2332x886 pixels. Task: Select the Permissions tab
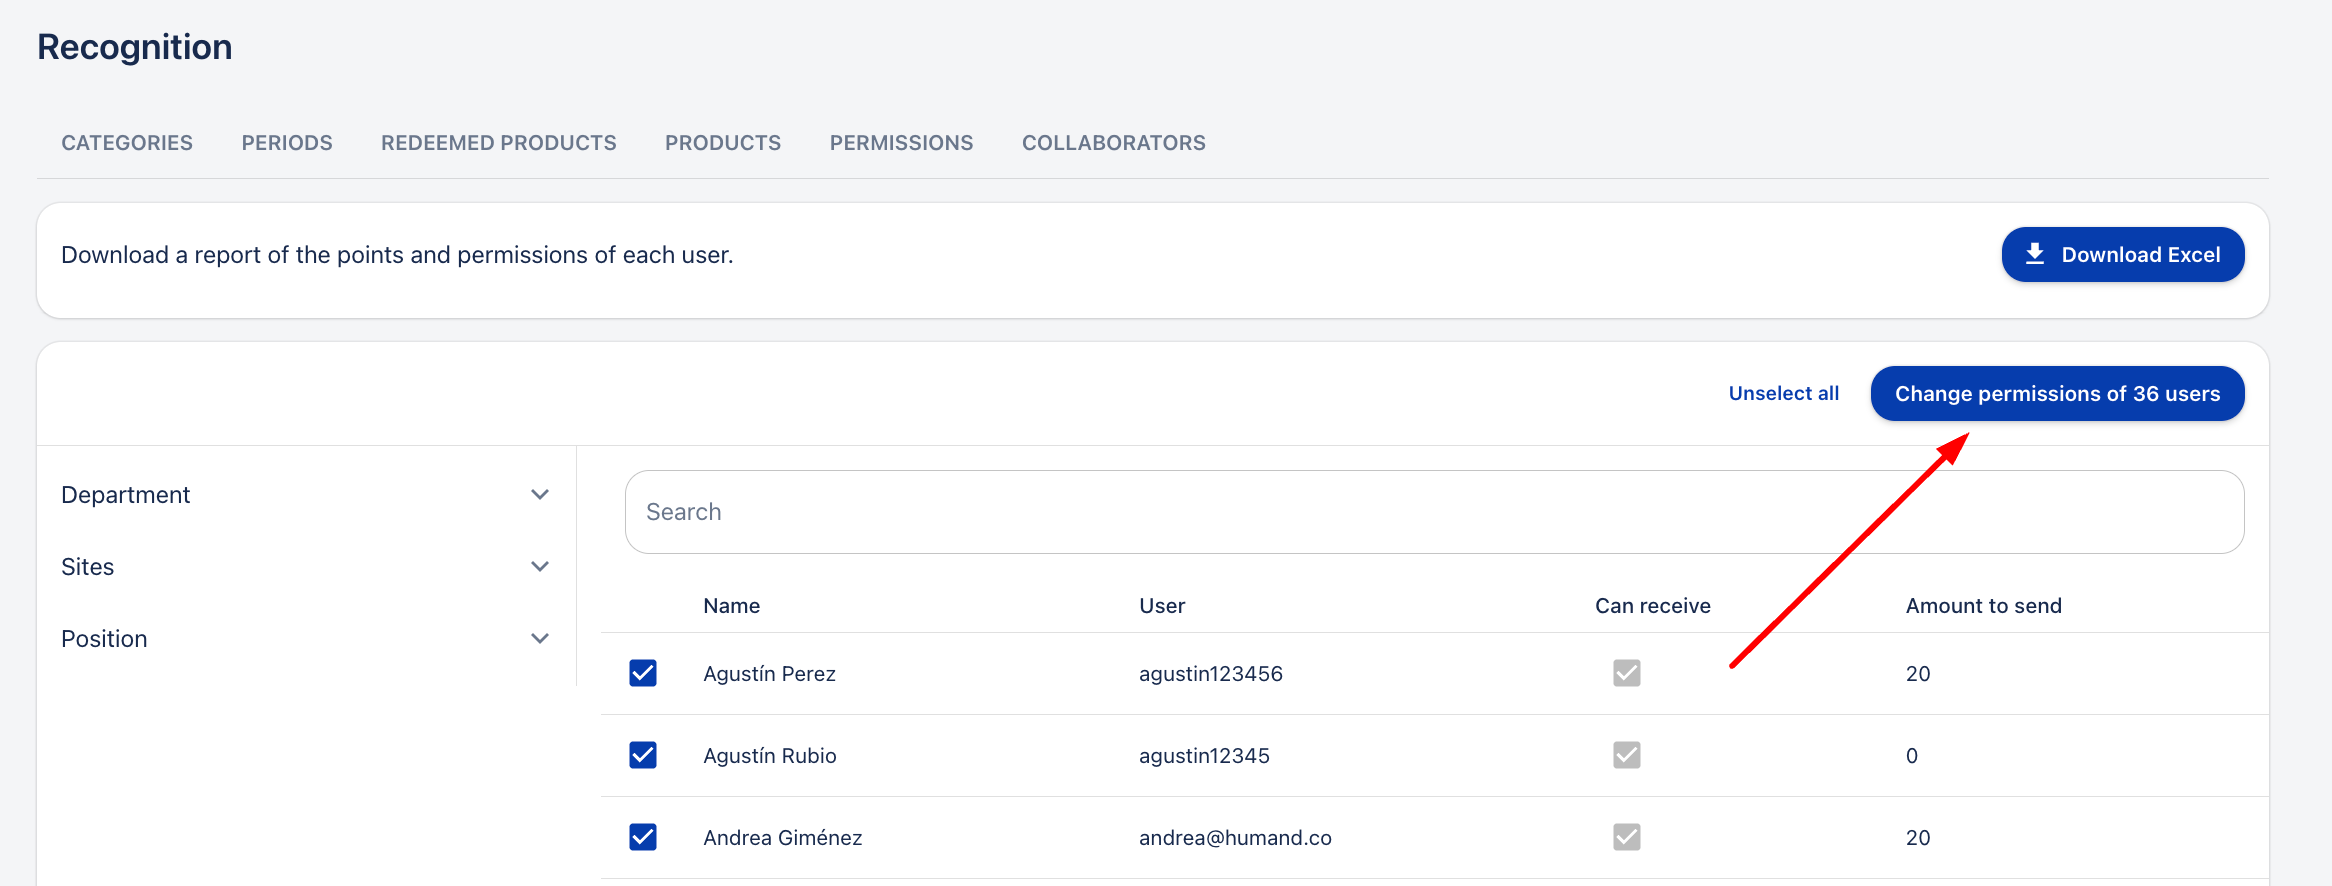(x=901, y=143)
